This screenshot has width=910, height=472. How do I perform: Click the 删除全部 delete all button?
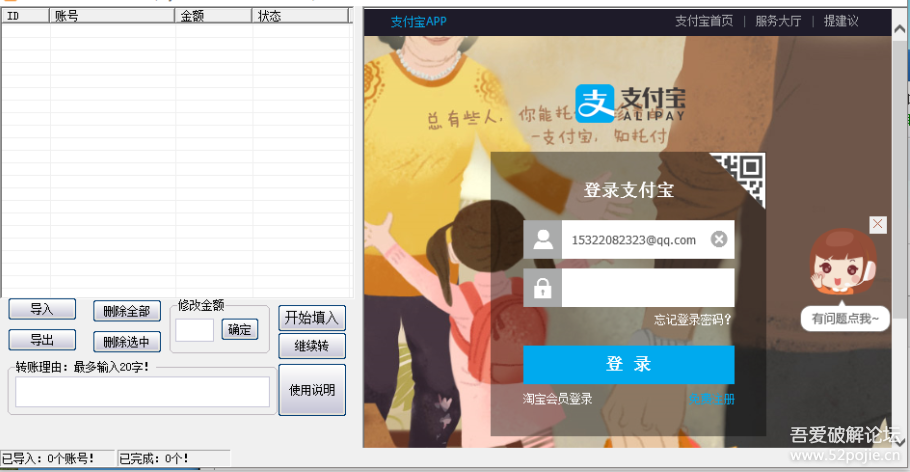click(x=127, y=311)
